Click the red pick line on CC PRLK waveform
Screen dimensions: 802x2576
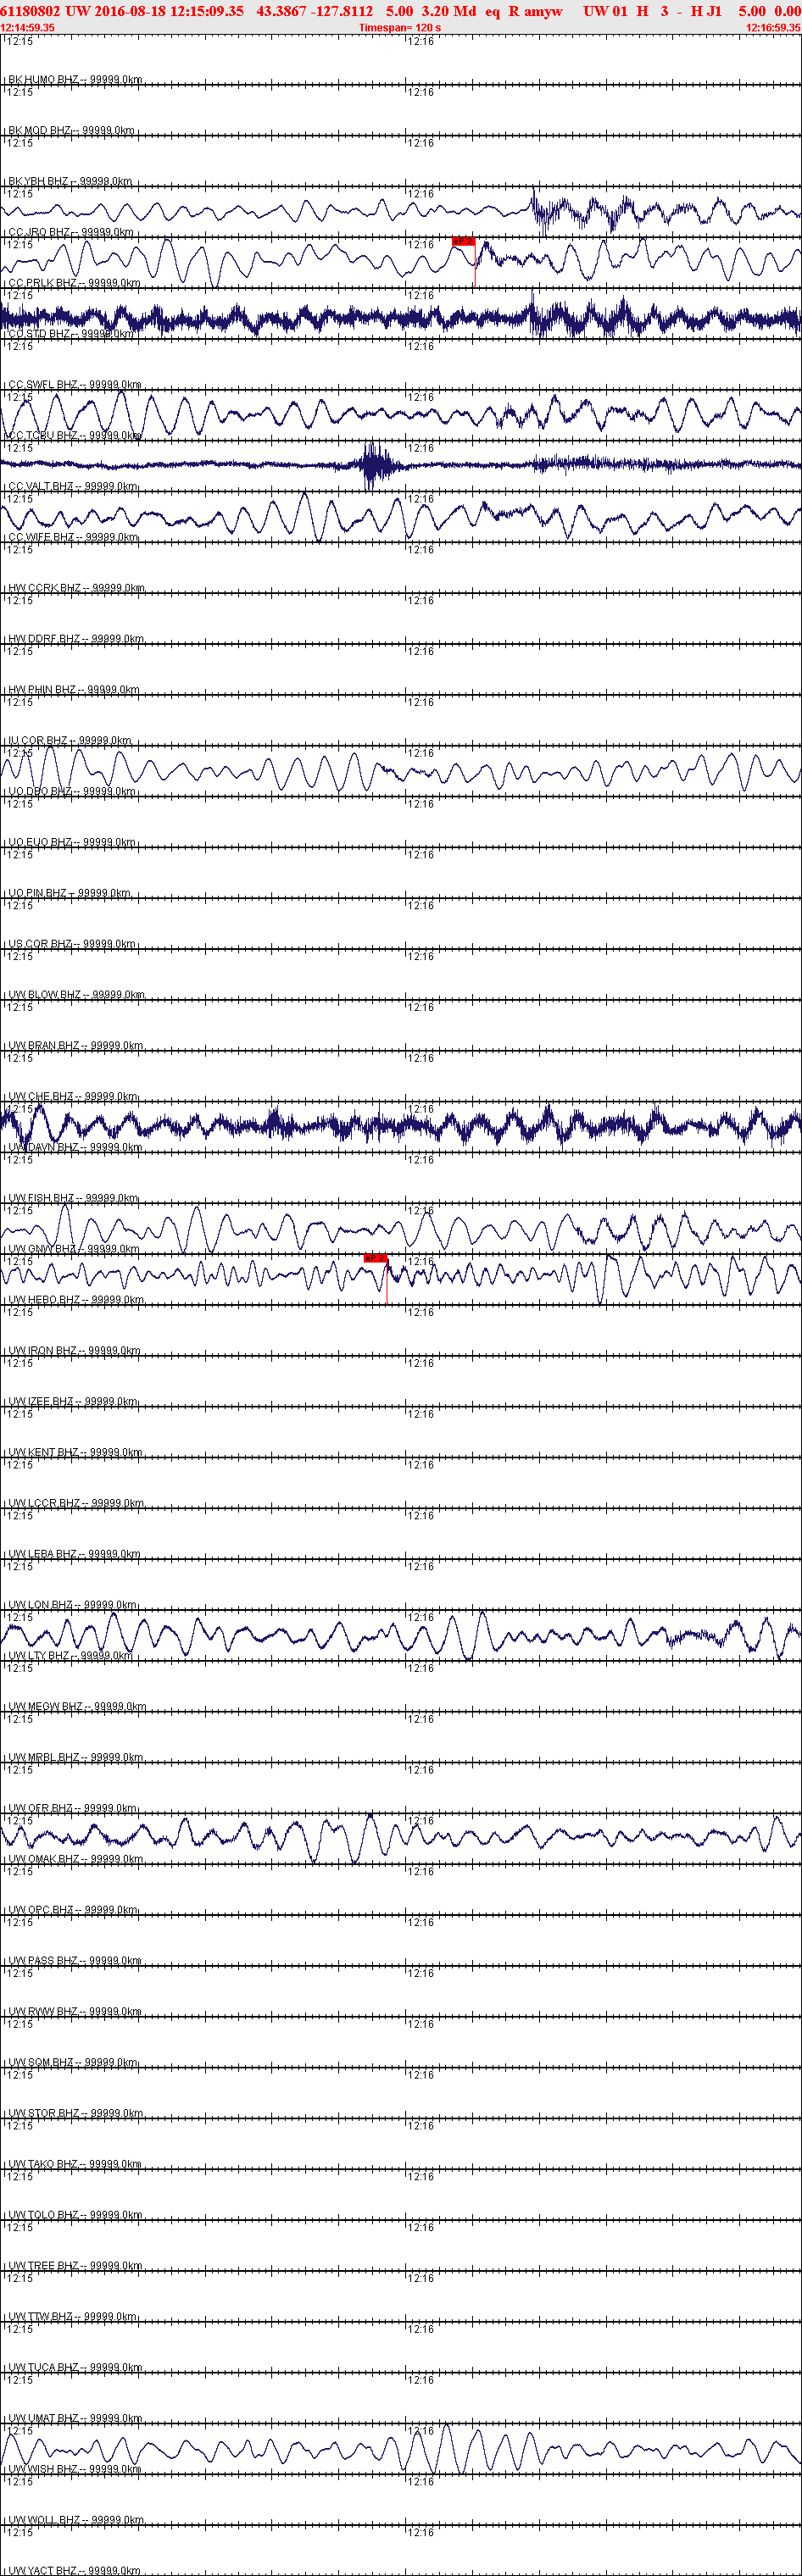(x=475, y=266)
